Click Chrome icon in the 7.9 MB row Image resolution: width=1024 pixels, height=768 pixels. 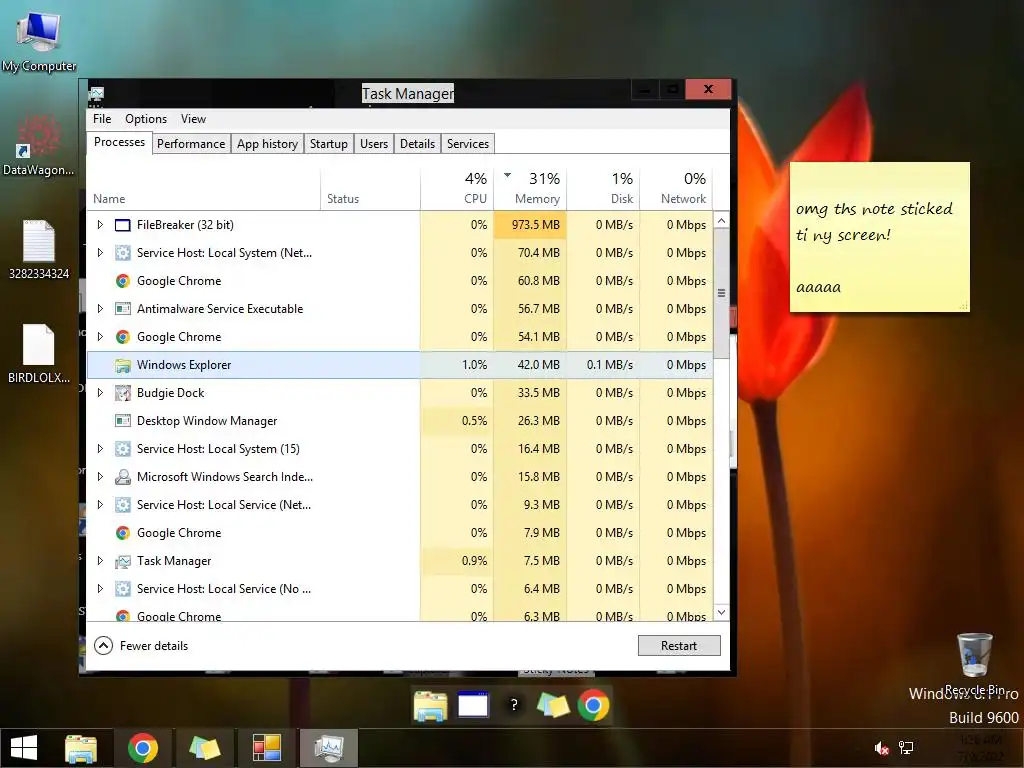point(122,534)
